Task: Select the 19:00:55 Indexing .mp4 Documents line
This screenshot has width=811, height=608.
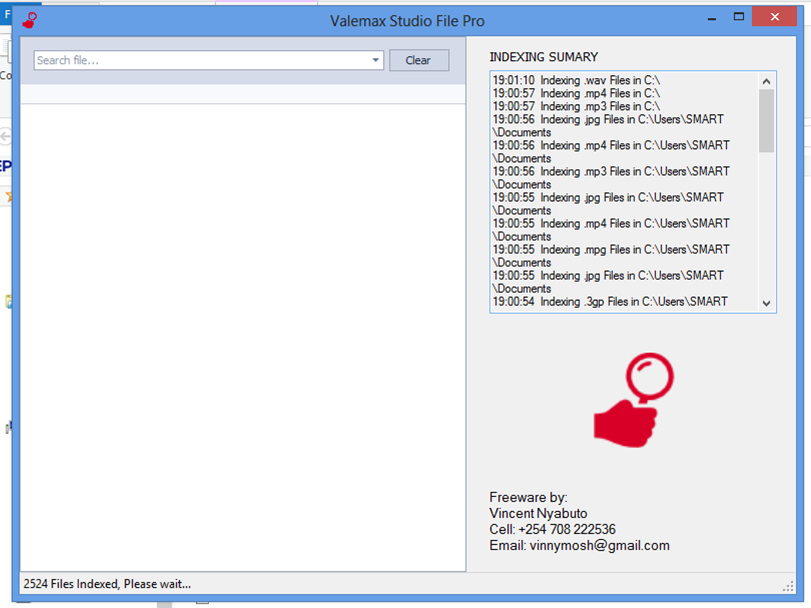Action: pyautogui.click(x=611, y=230)
